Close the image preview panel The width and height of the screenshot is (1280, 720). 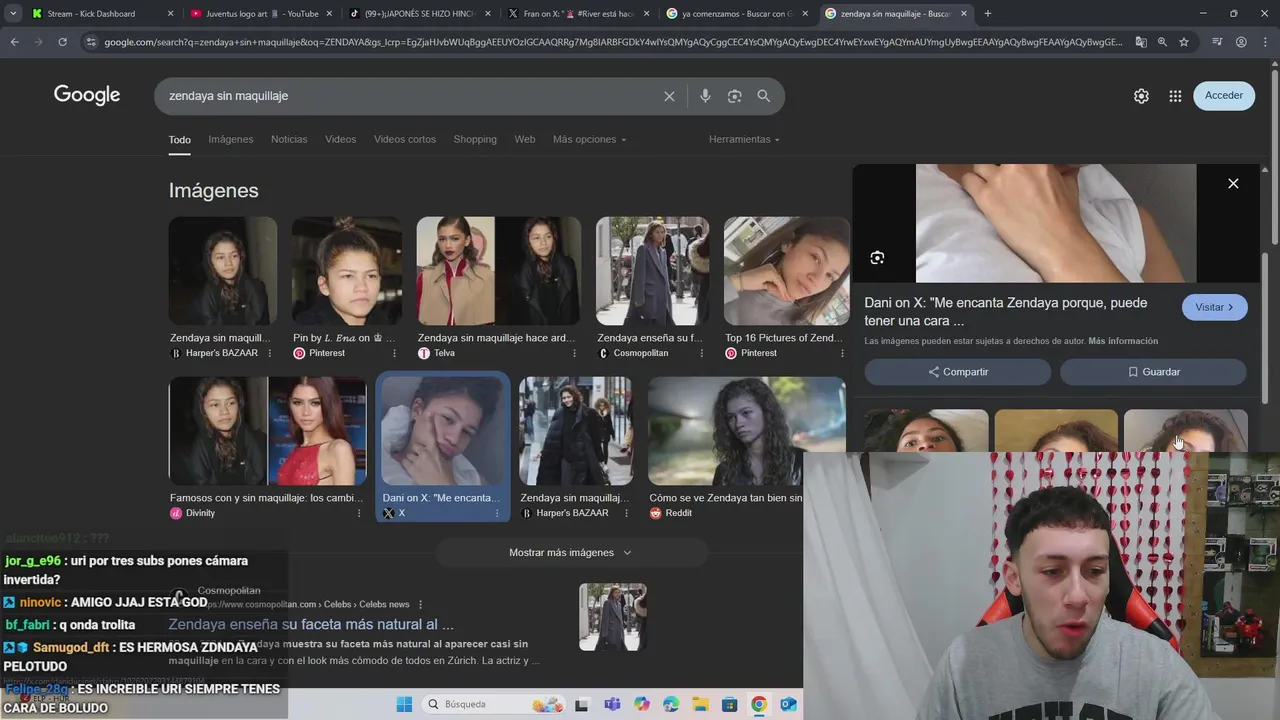(1233, 183)
